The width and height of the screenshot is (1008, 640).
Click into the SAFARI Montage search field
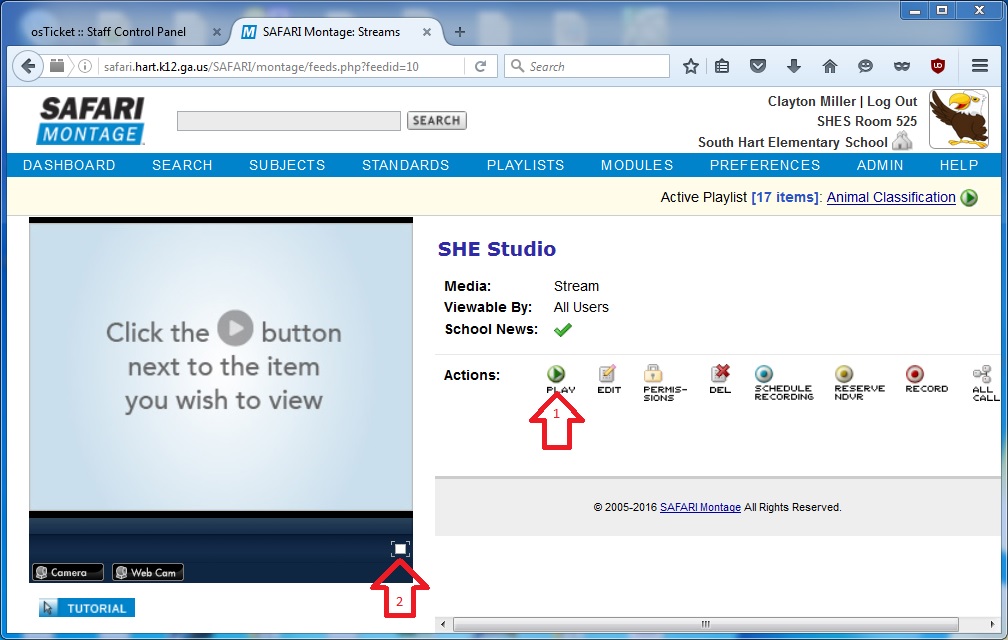pos(288,121)
